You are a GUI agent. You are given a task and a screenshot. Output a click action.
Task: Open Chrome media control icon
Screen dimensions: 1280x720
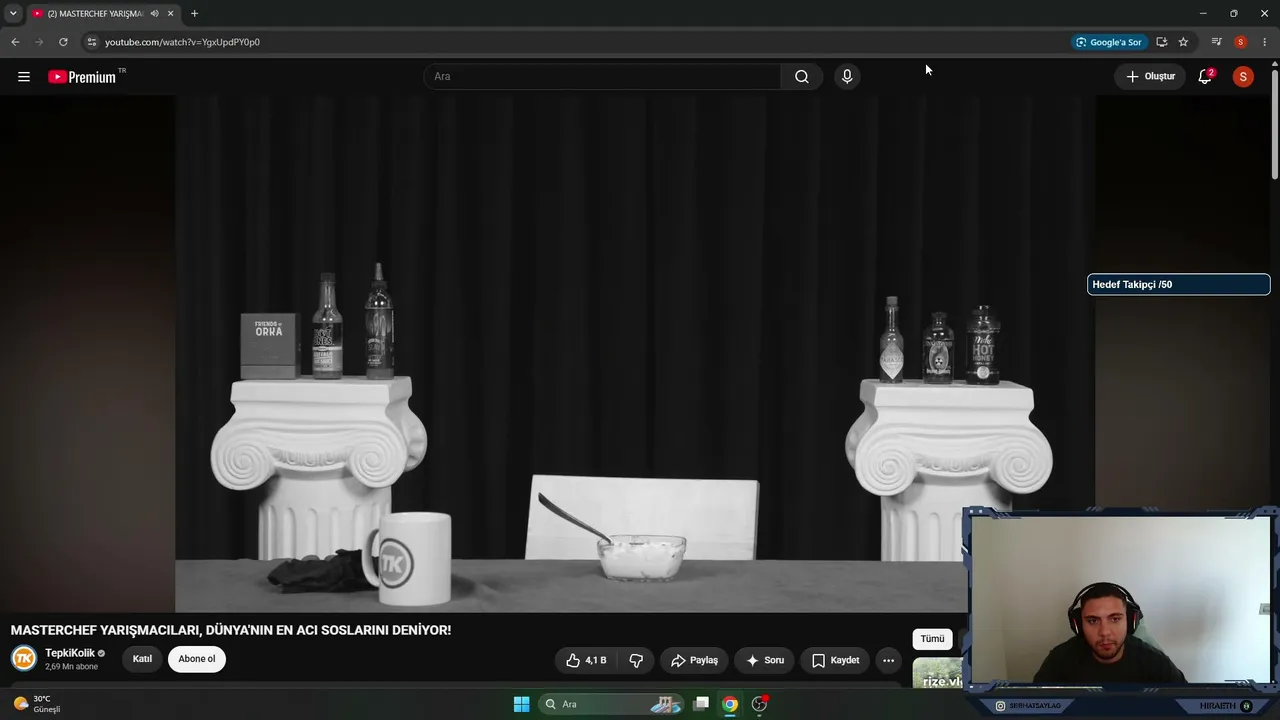(x=1216, y=42)
